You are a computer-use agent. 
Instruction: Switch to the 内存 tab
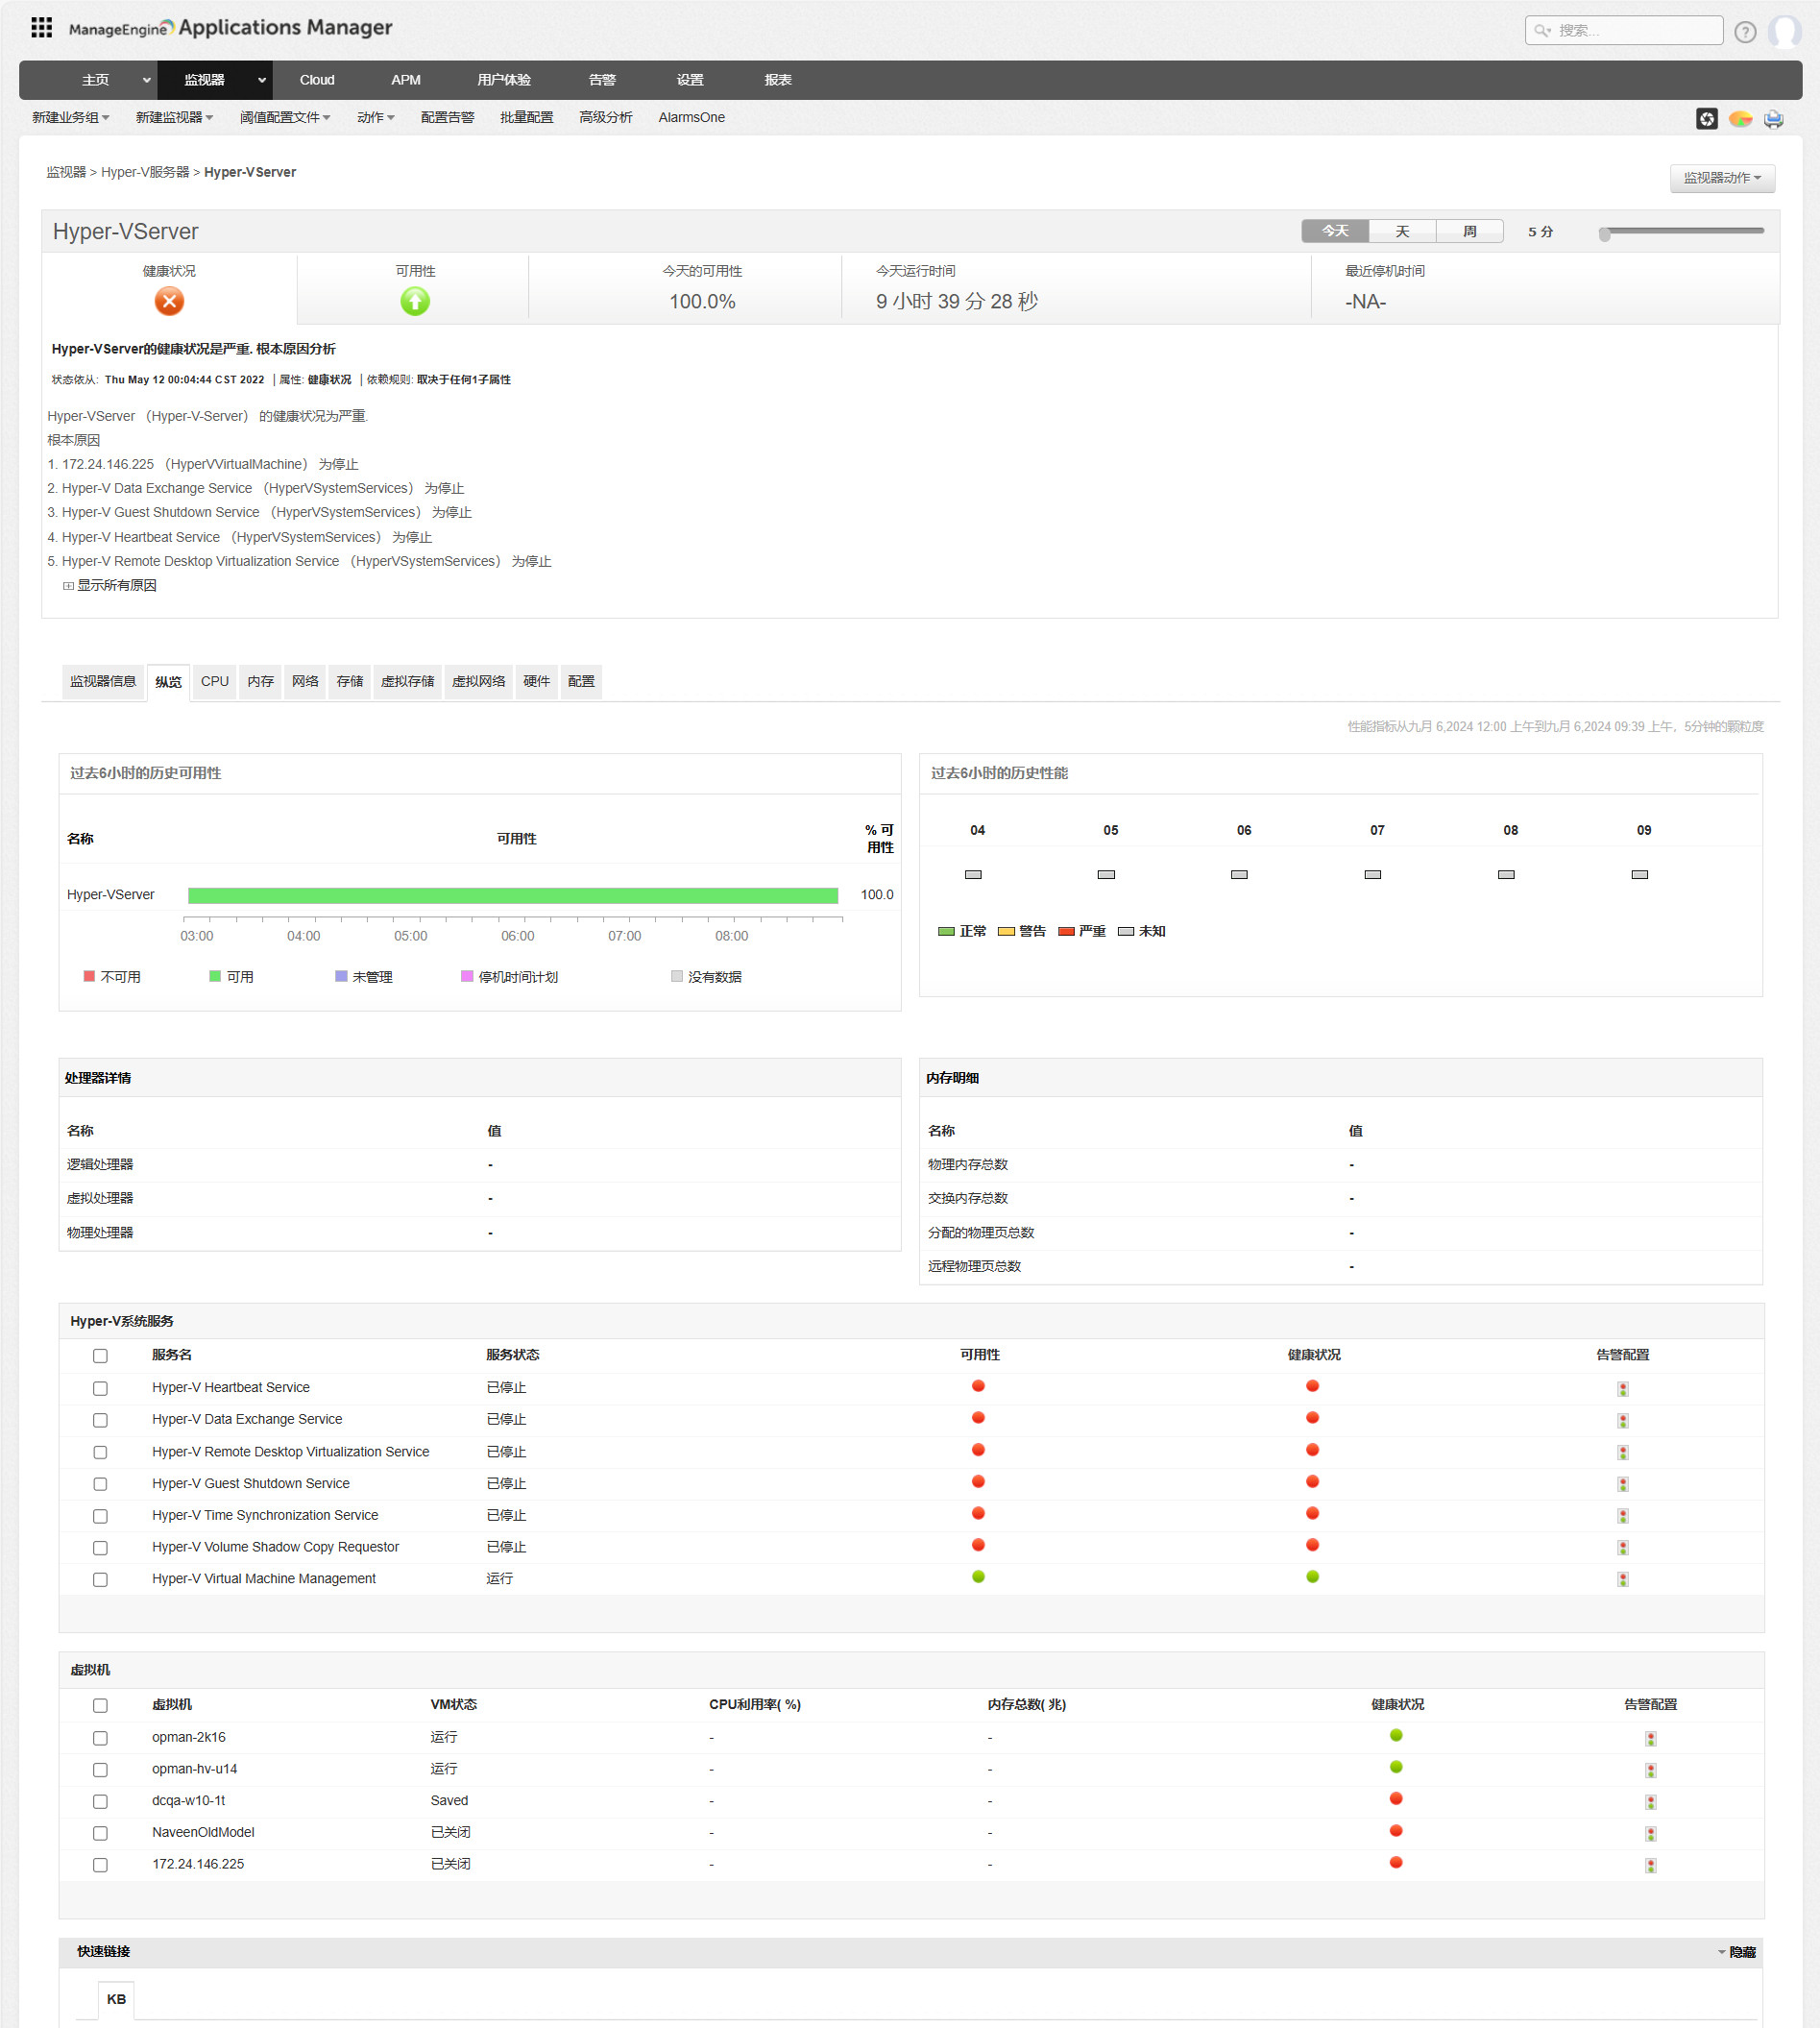260,682
